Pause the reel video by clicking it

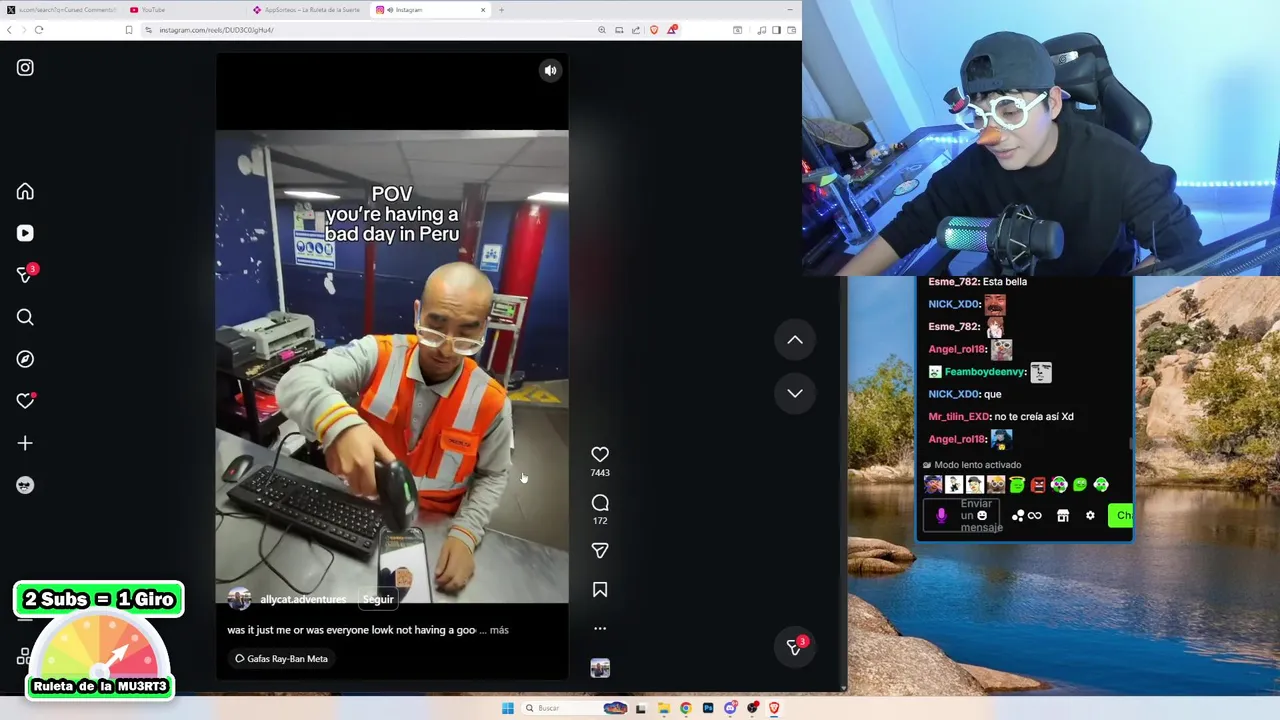coord(392,366)
